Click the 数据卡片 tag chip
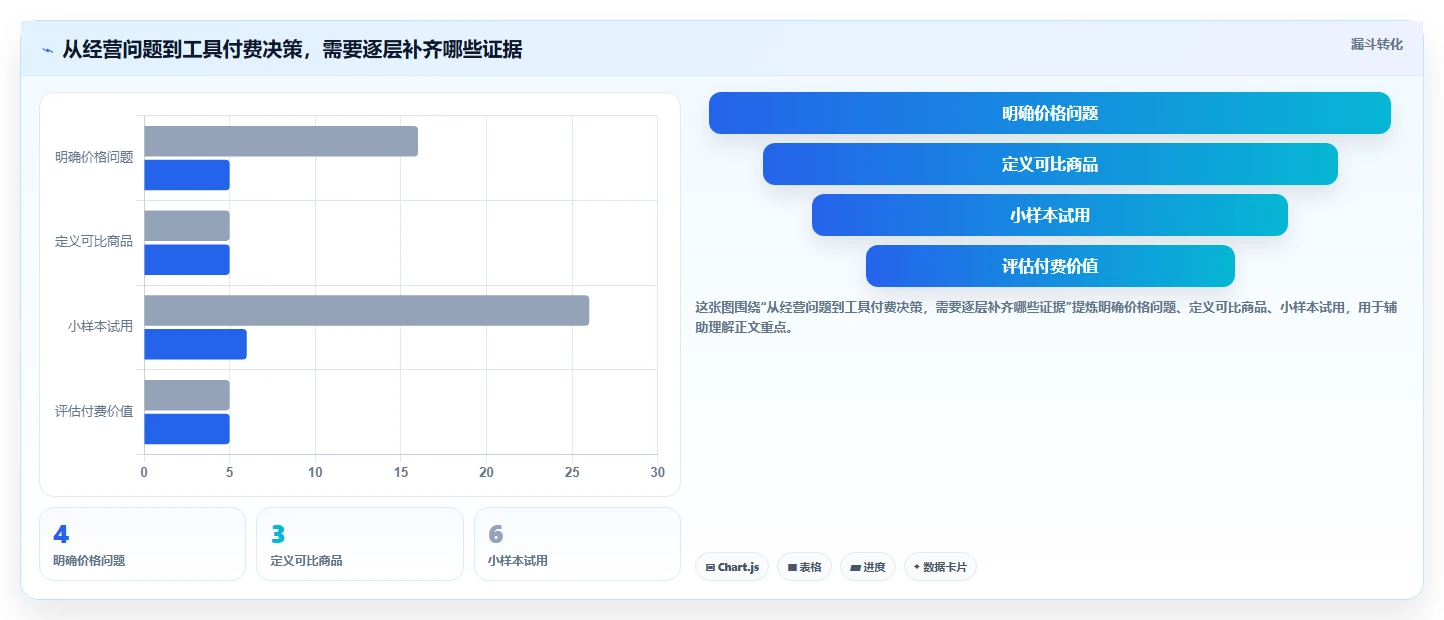The height and width of the screenshot is (620, 1444). [940, 567]
